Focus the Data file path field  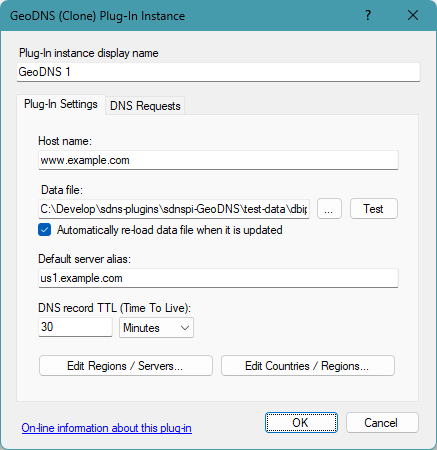(174, 209)
